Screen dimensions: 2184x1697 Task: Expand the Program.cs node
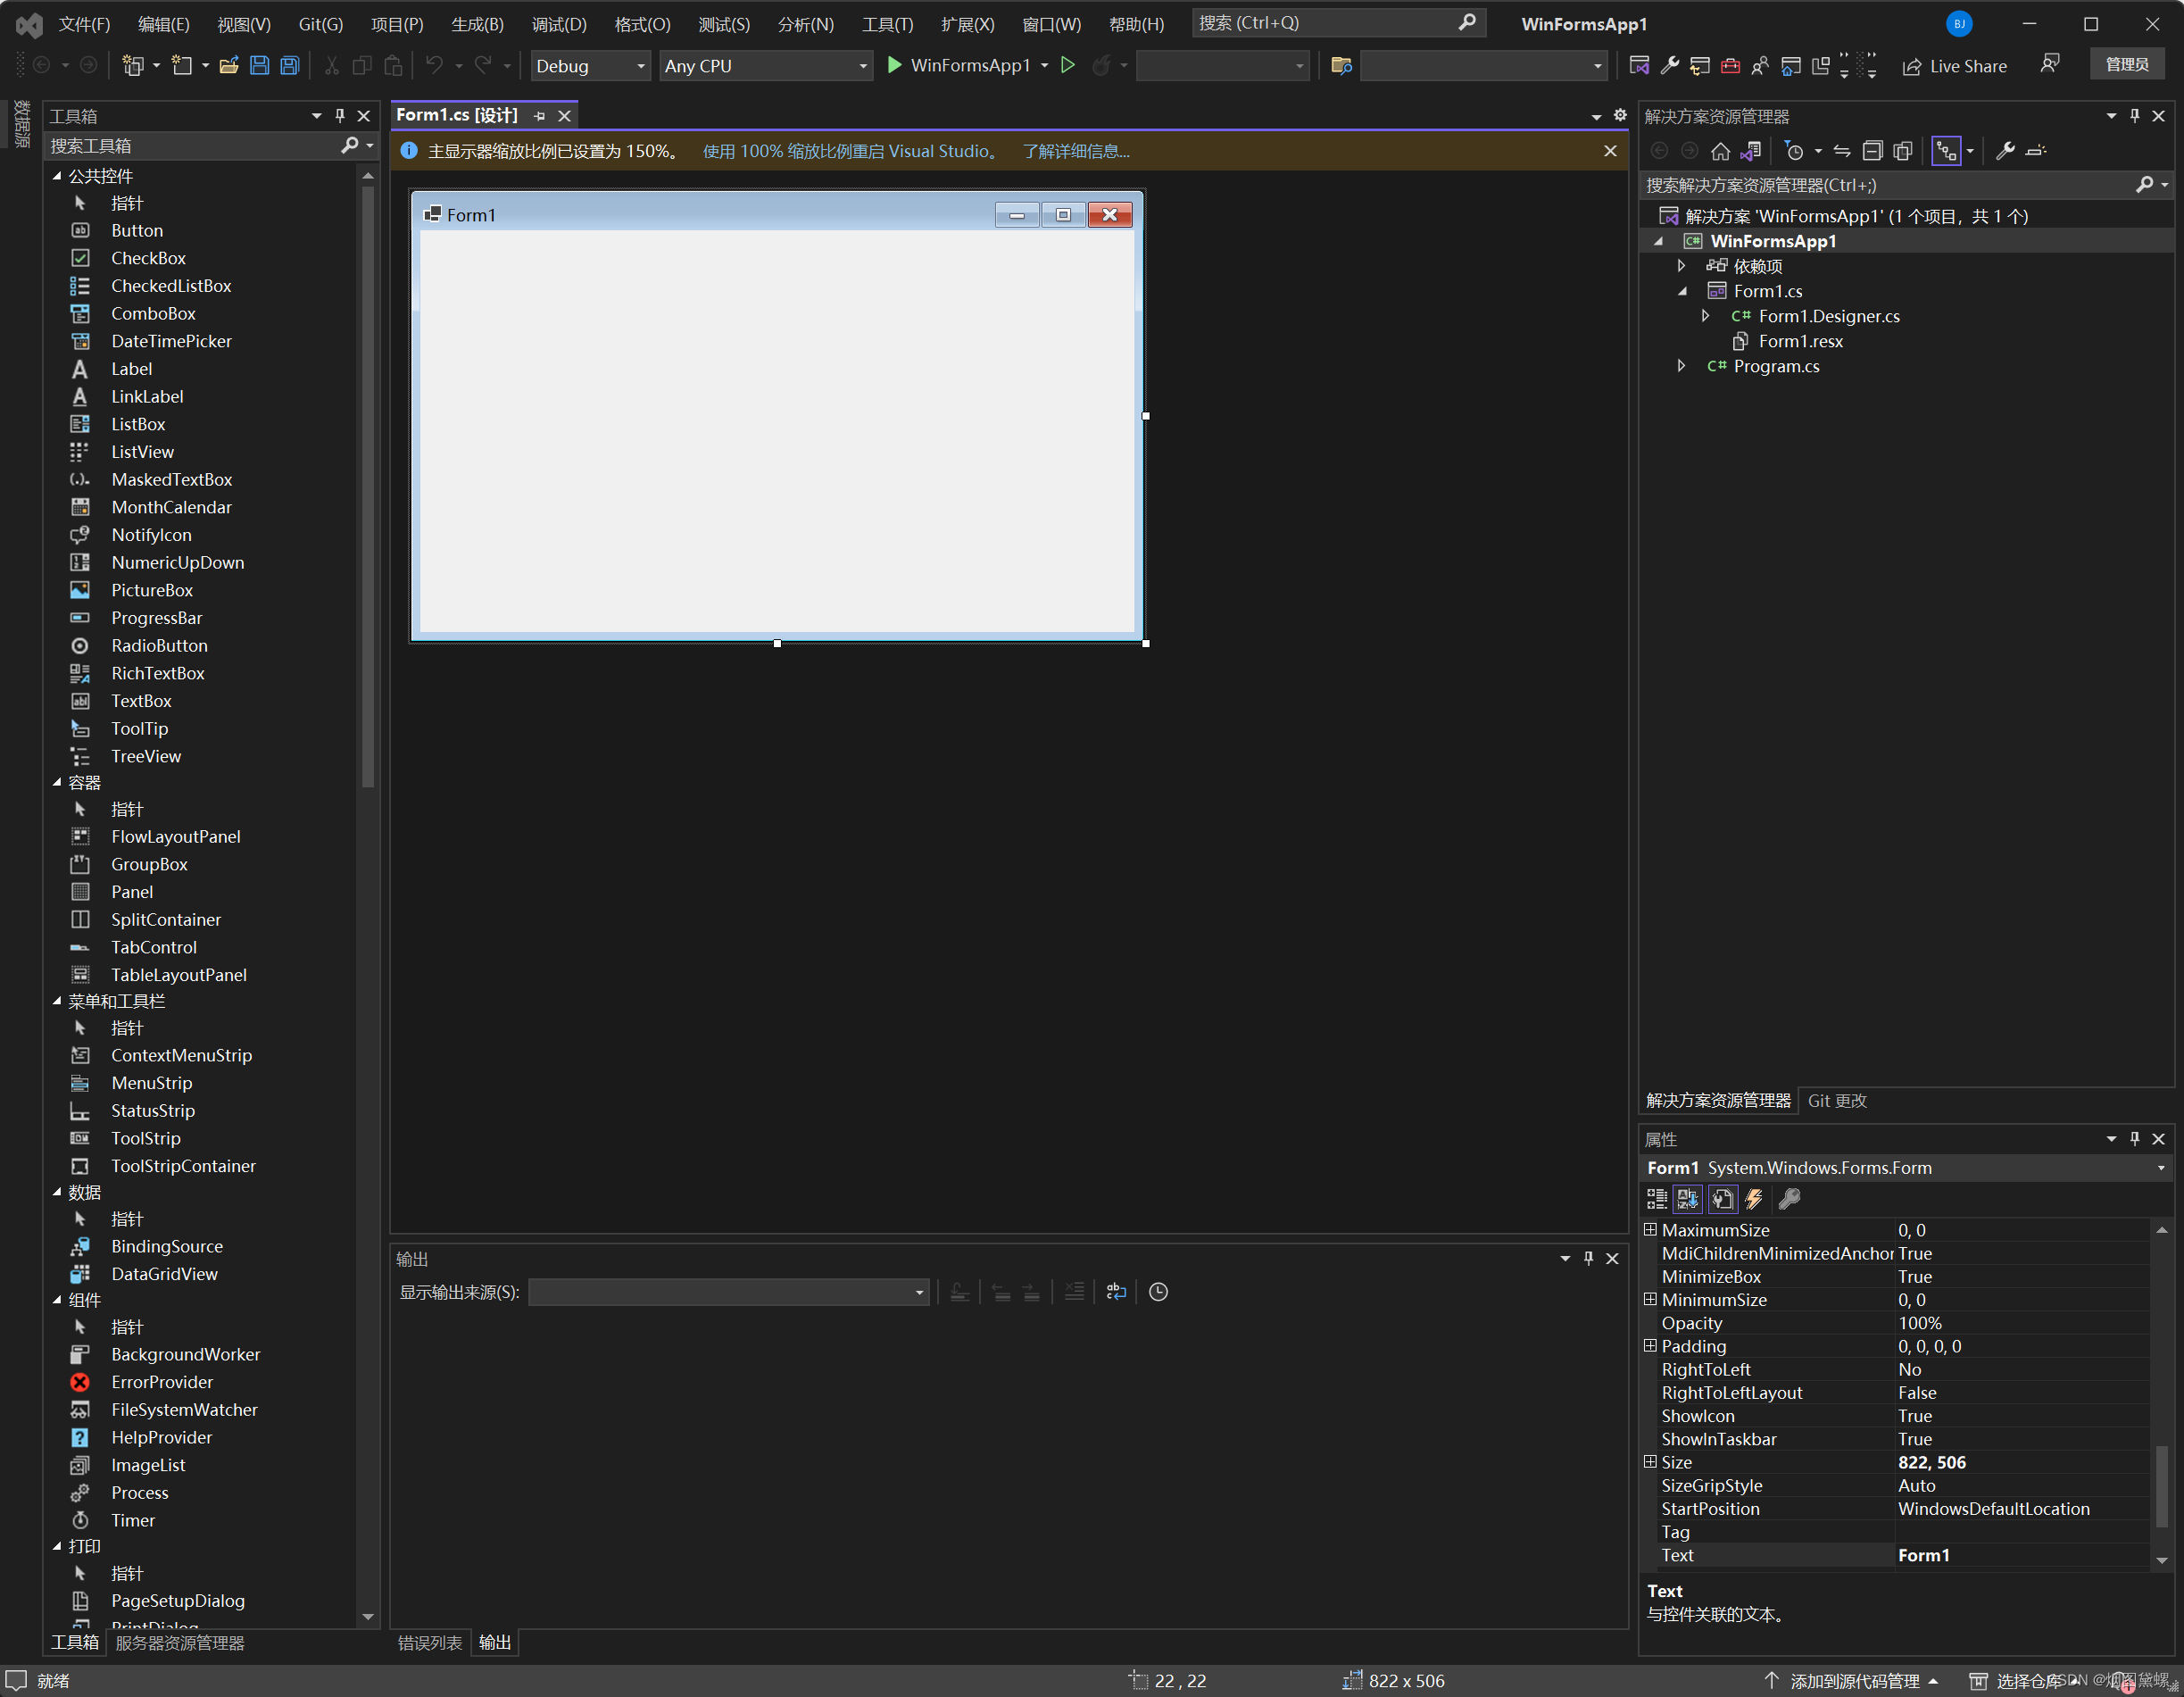(x=1682, y=366)
